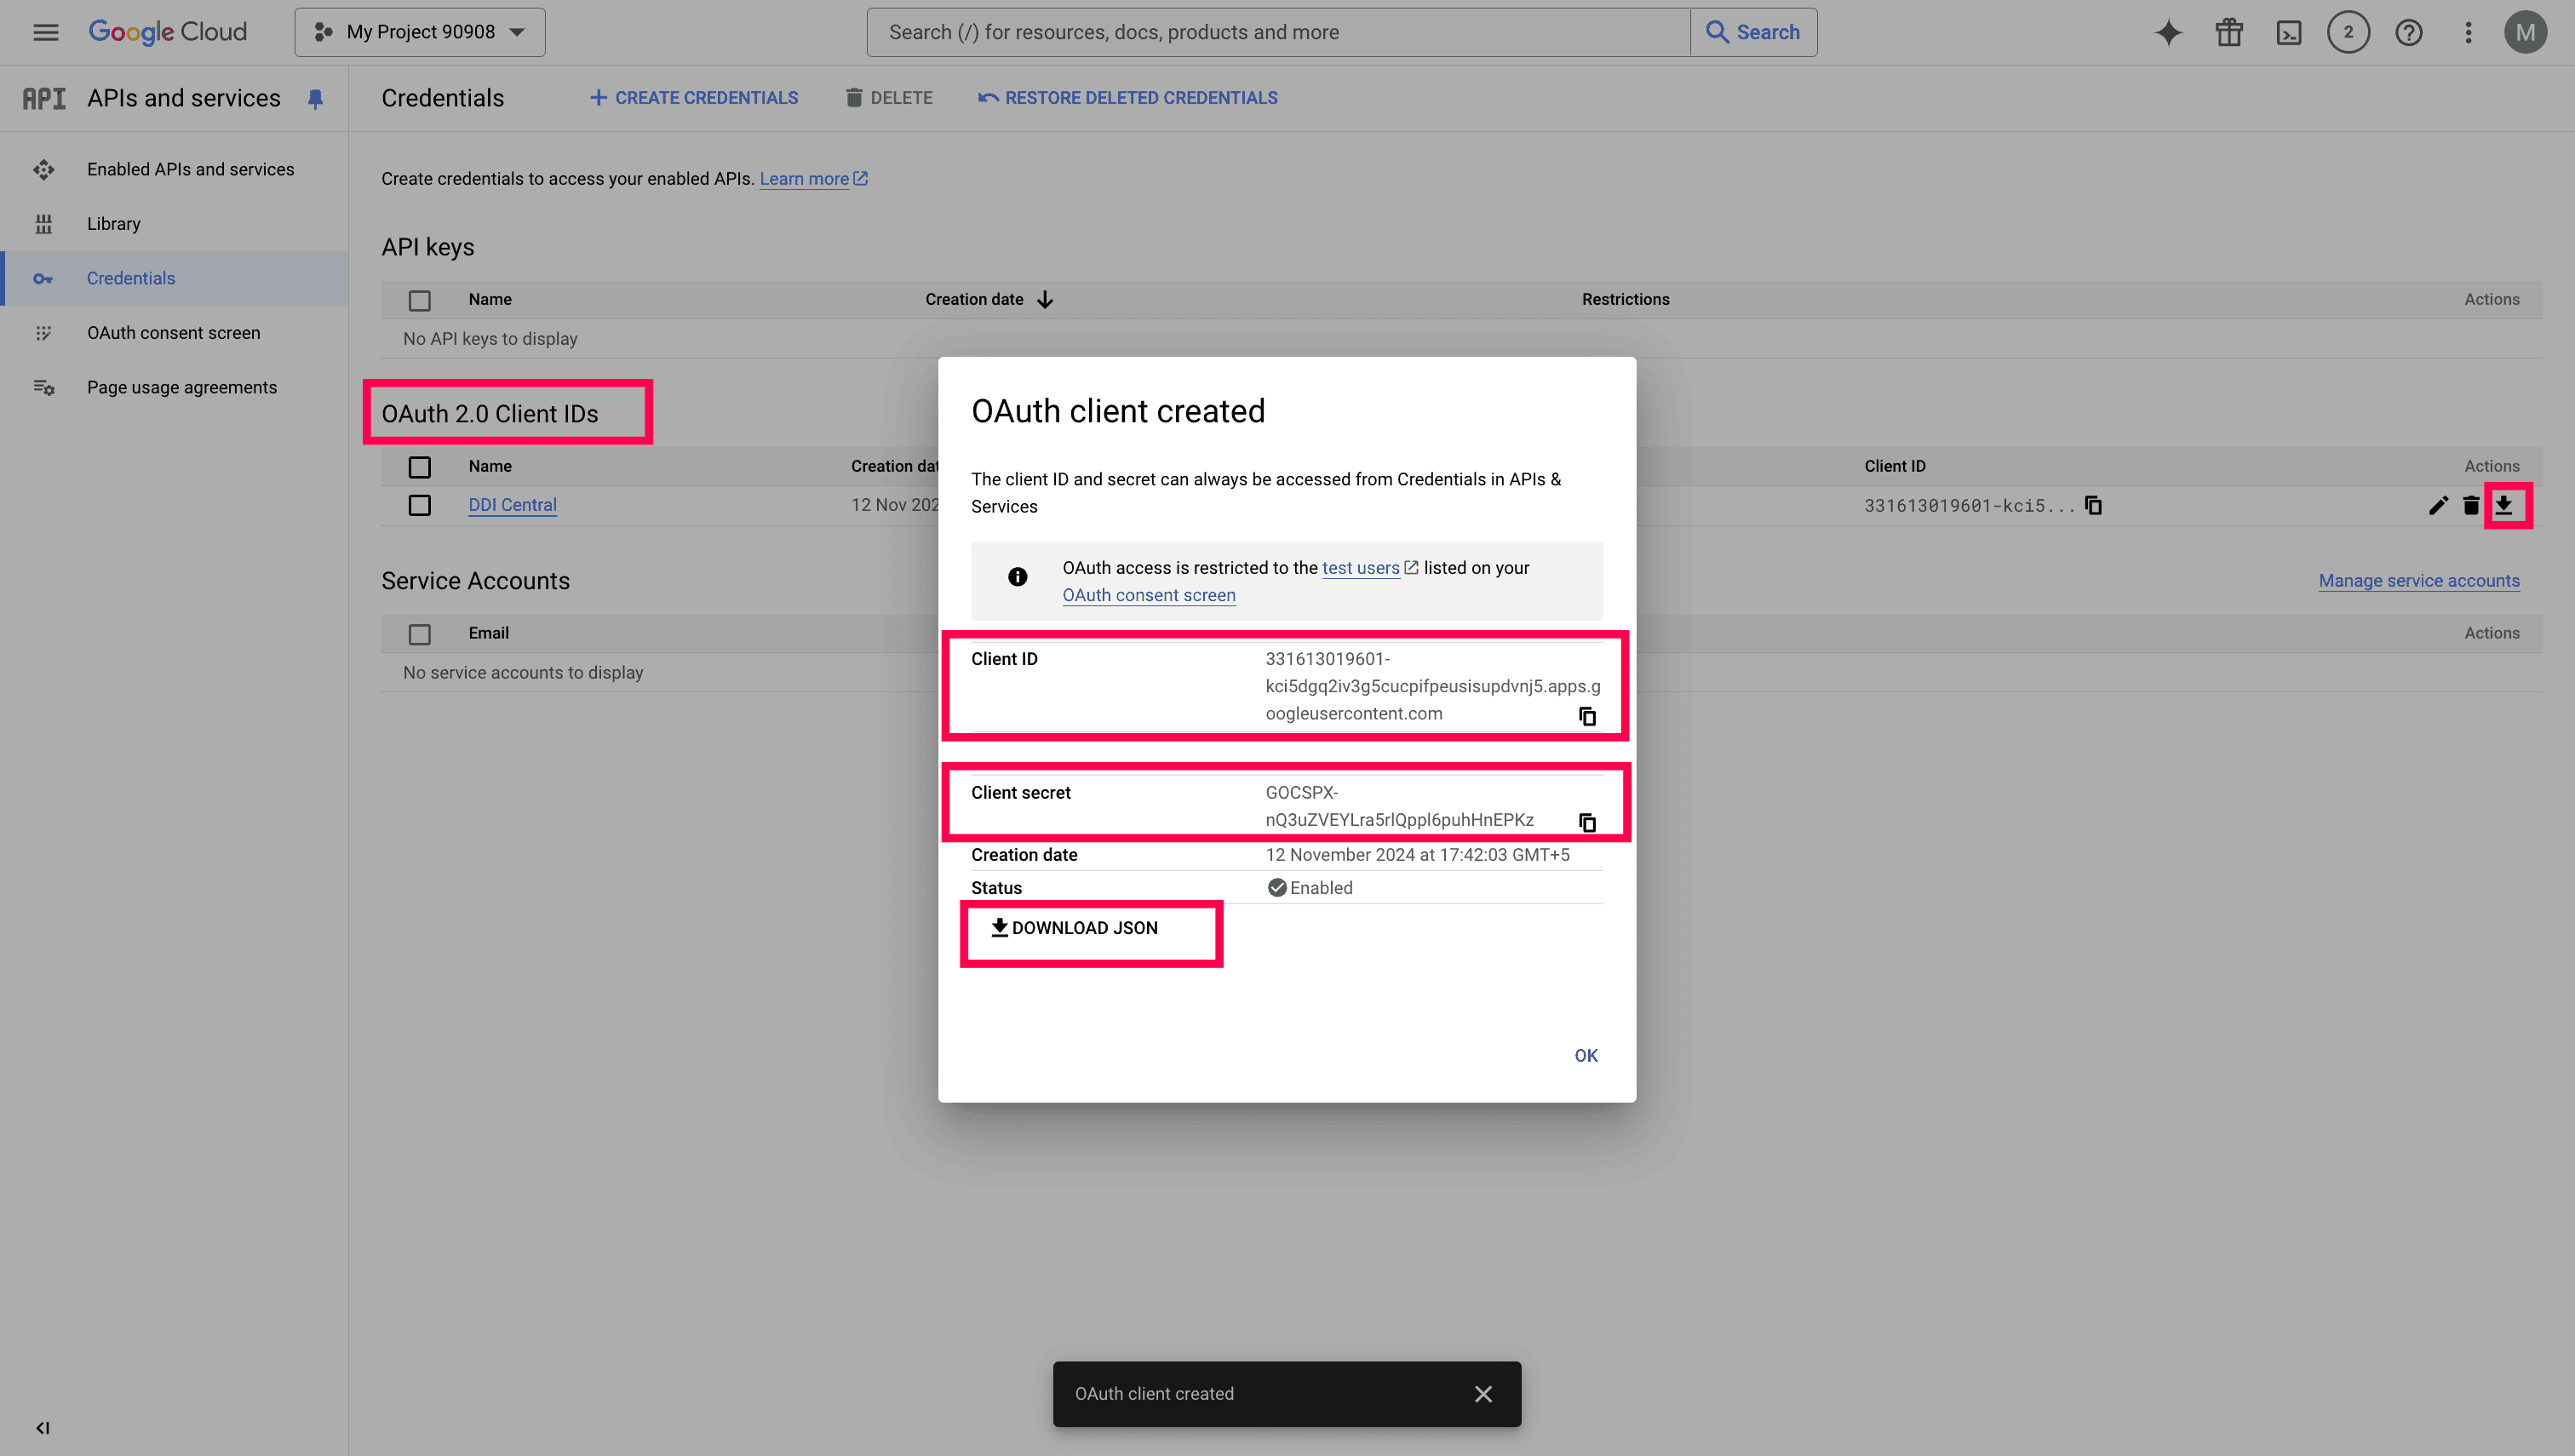This screenshot has width=2575, height=1456.
Task: Open the My Project 90908 project selector
Action: 420,32
